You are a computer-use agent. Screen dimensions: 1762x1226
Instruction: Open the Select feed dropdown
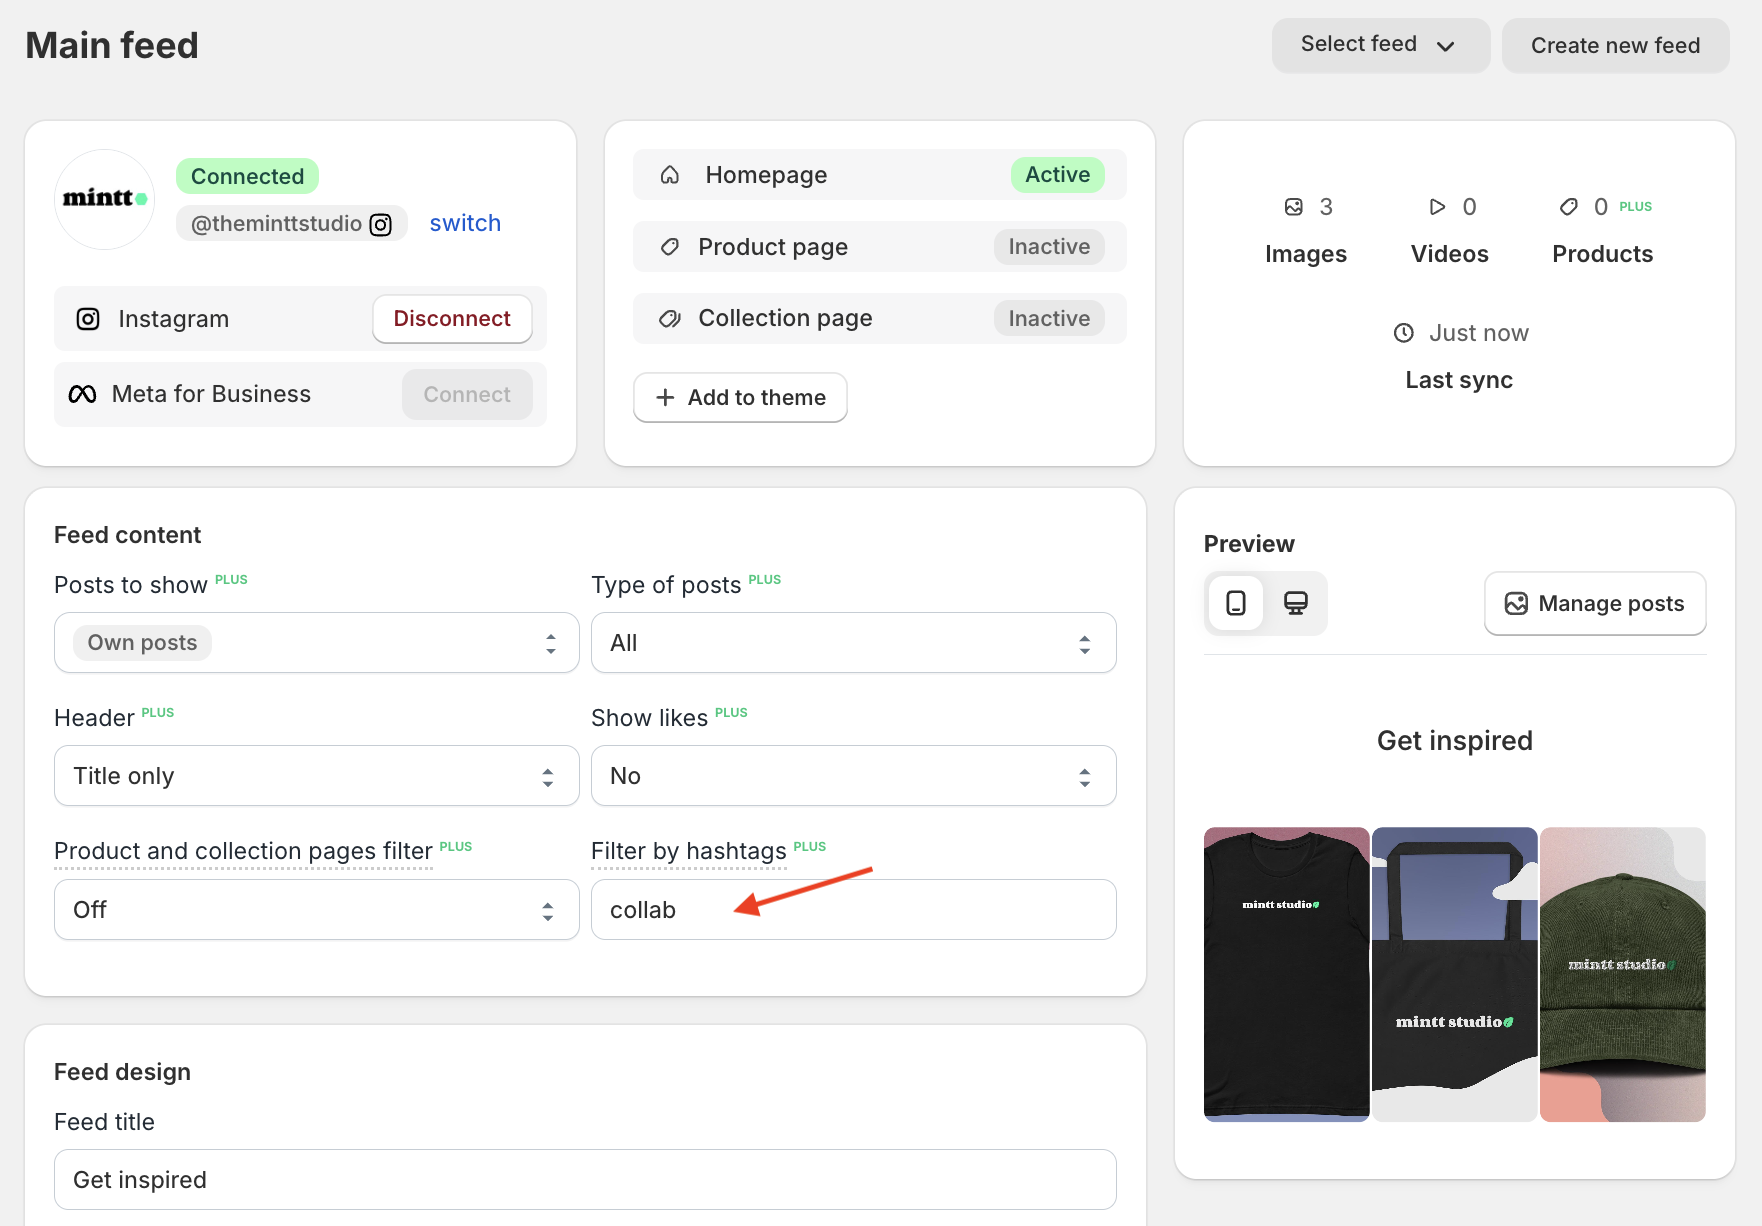coord(1380,45)
